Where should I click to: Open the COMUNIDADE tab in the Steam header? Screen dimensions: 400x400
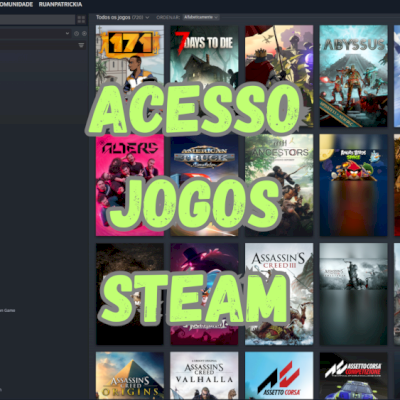point(16,5)
